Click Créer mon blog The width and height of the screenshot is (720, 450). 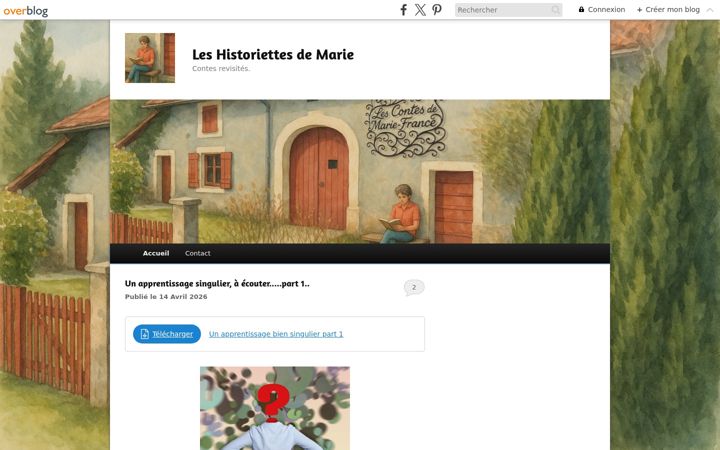click(x=668, y=9)
